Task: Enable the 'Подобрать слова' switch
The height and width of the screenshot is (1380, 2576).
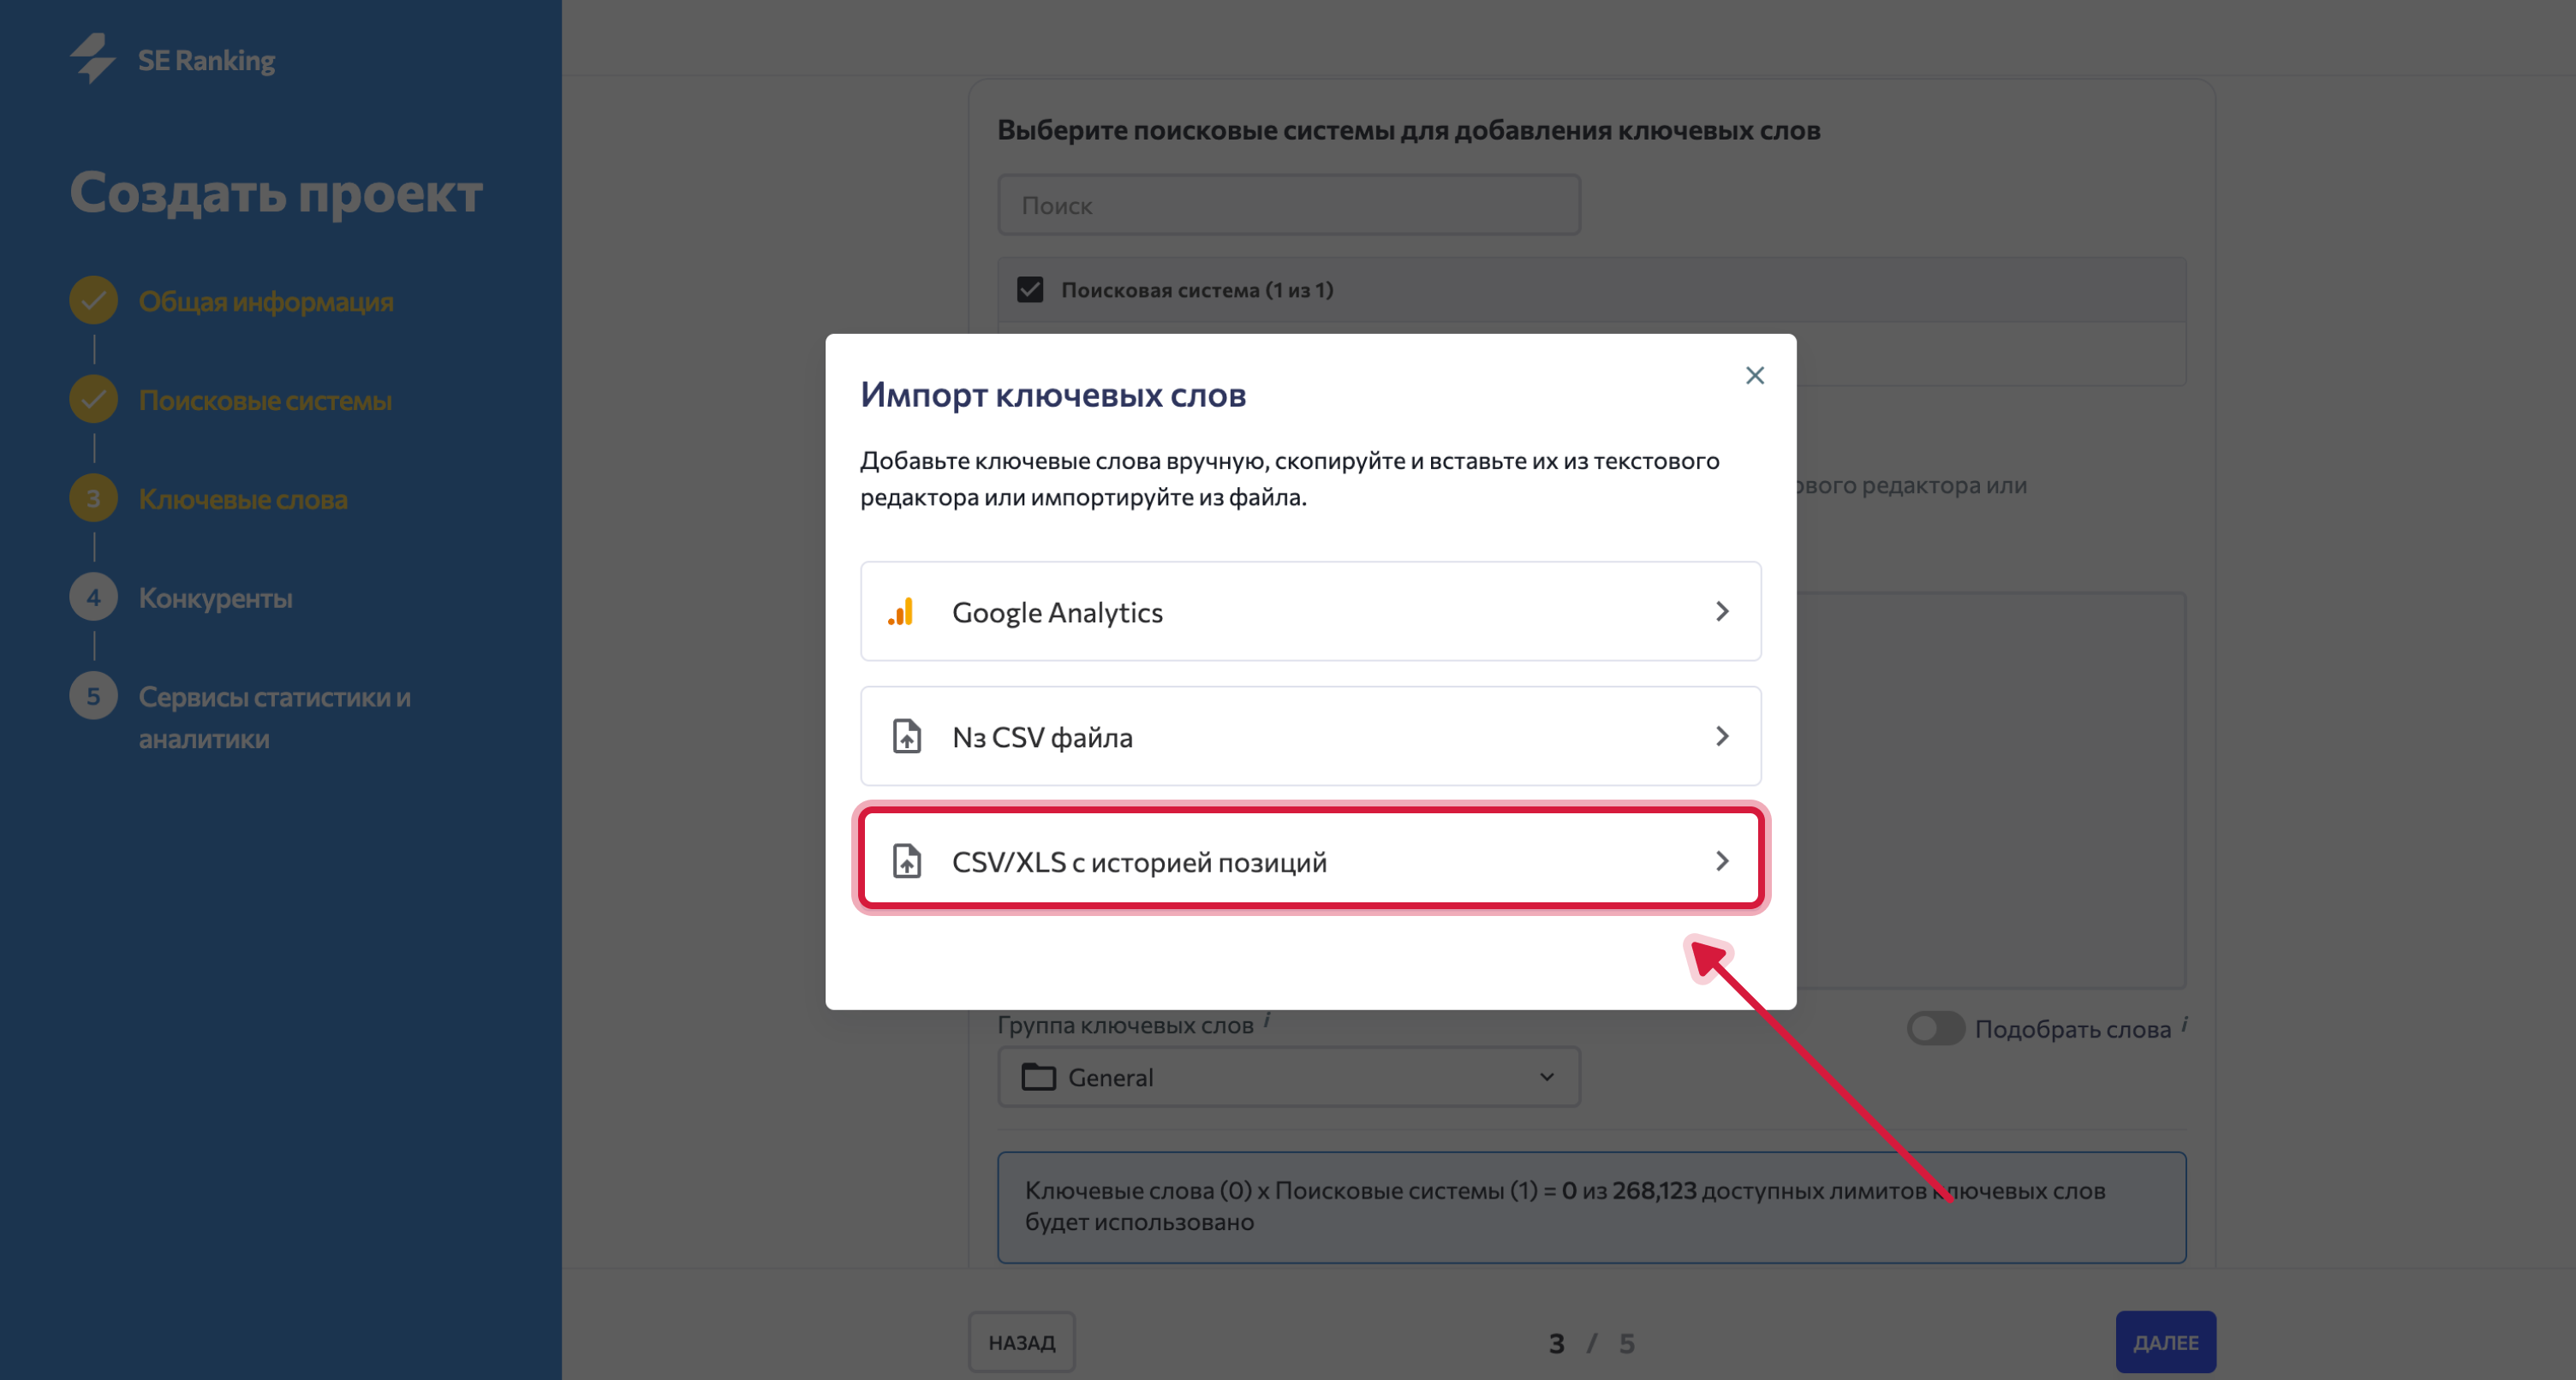Action: (1935, 1028)
